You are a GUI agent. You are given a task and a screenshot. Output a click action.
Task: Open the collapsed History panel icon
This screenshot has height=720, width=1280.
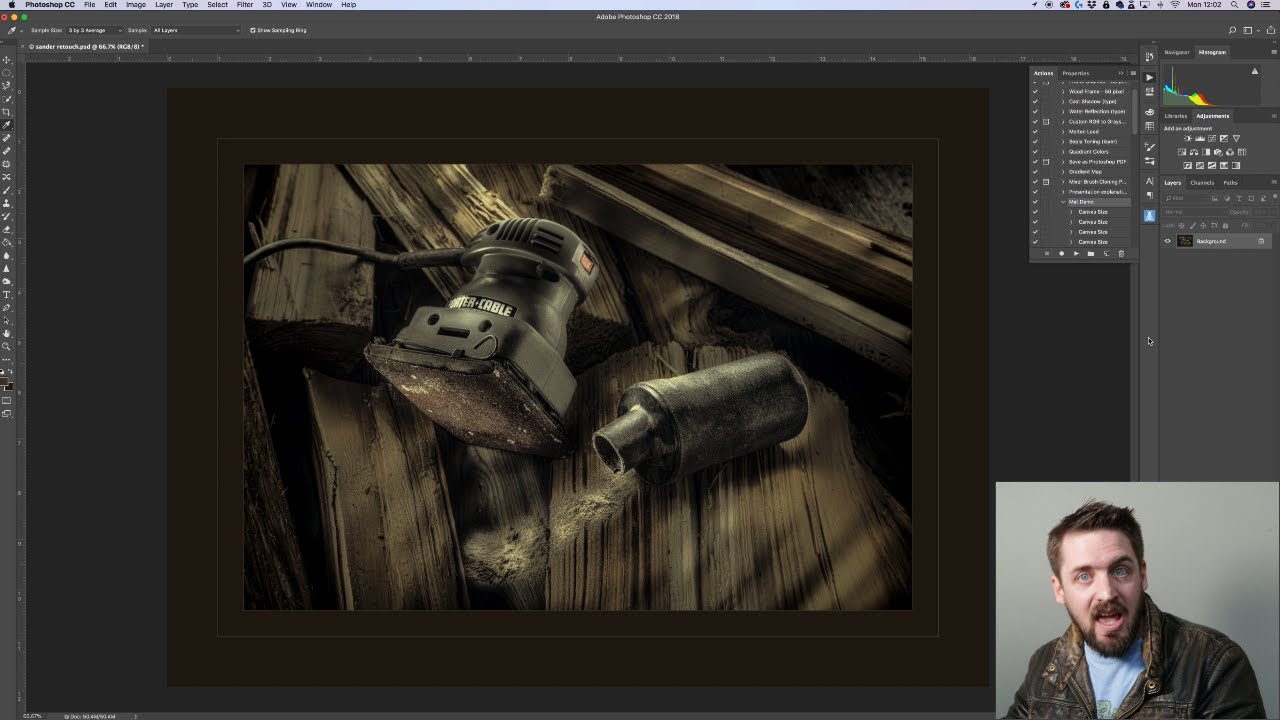pyautogui.click(x=1150, y=56)
